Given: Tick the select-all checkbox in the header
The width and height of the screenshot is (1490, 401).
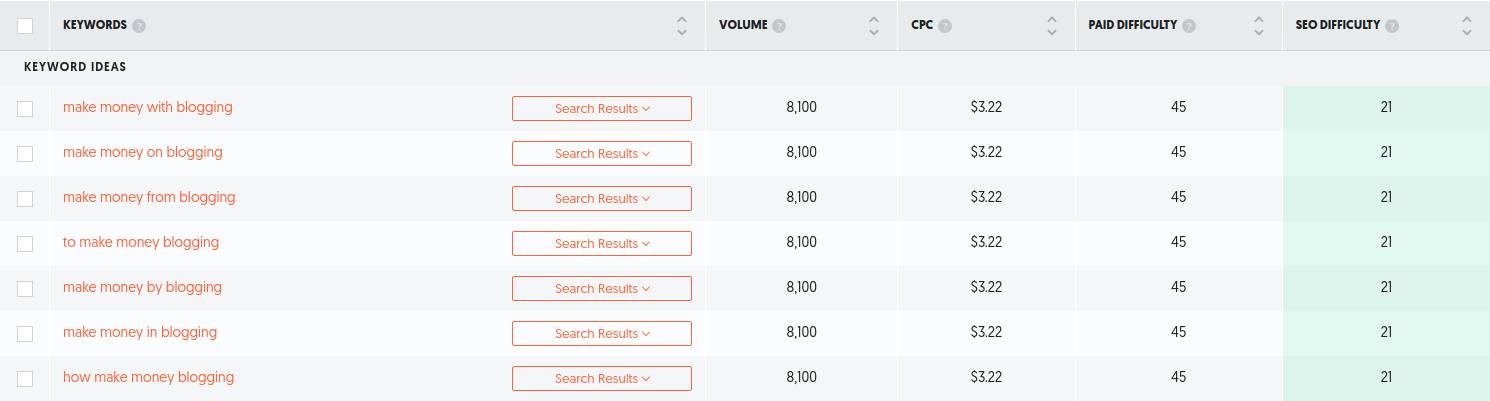Looking at the screenshot, I should pos(25,26).
